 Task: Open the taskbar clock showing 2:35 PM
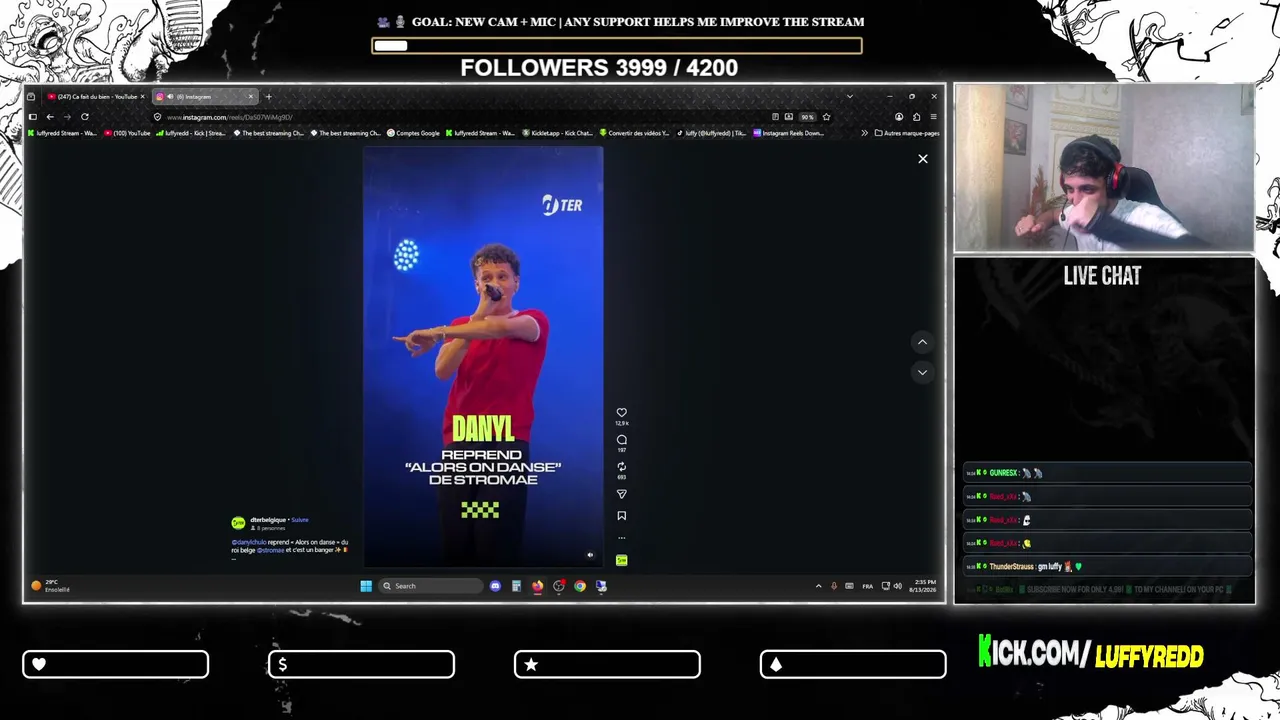[922, 586]
